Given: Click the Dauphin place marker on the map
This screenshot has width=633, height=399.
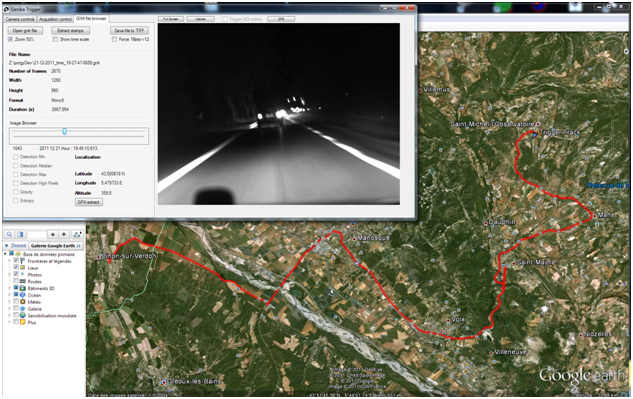Looking at the screenshot, I should 486,223.
